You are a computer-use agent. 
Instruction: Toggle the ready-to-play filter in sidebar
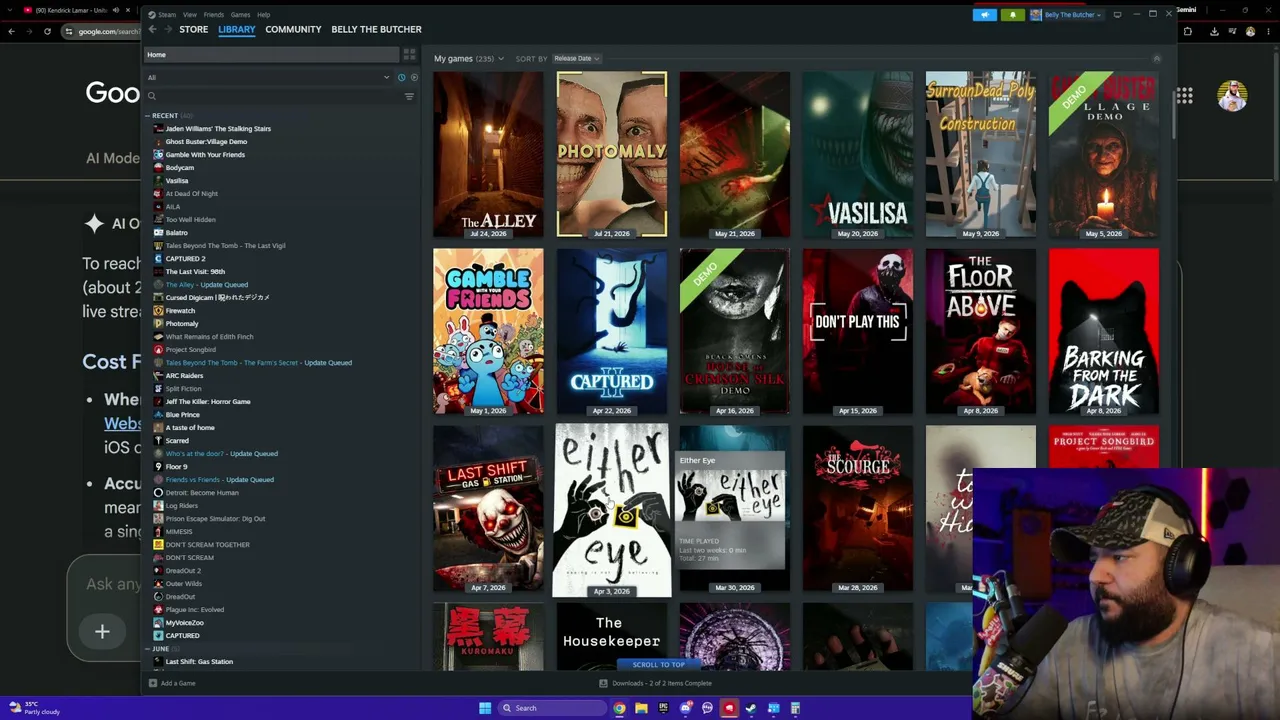pos(414,78)
